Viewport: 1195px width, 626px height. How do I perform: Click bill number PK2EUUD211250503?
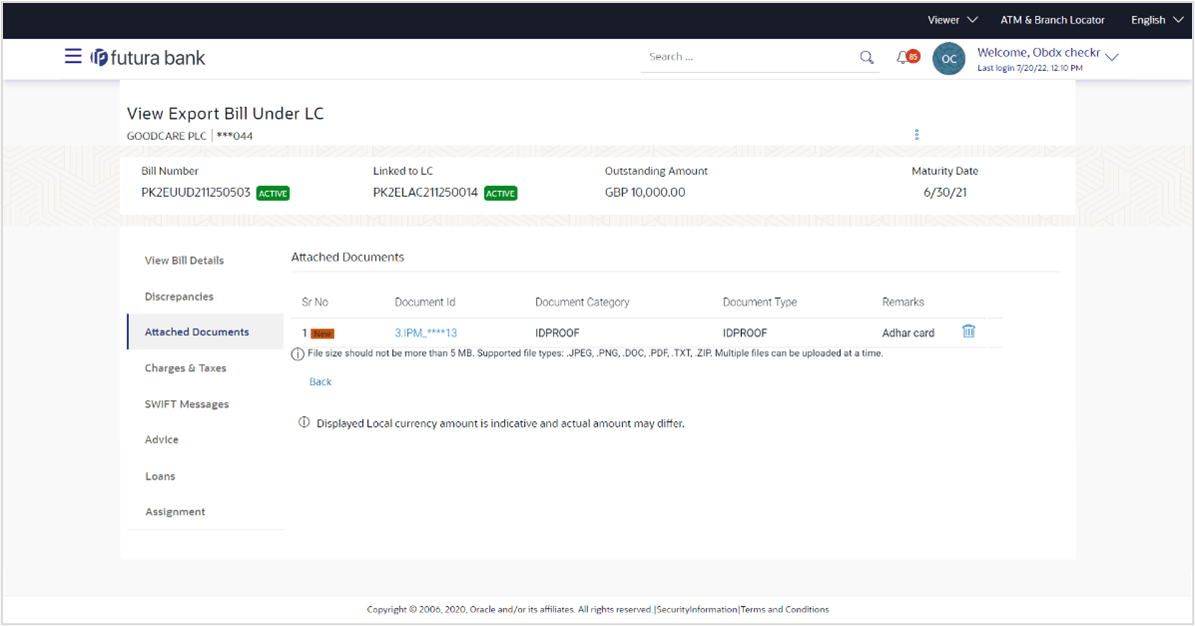click(196, 193)
